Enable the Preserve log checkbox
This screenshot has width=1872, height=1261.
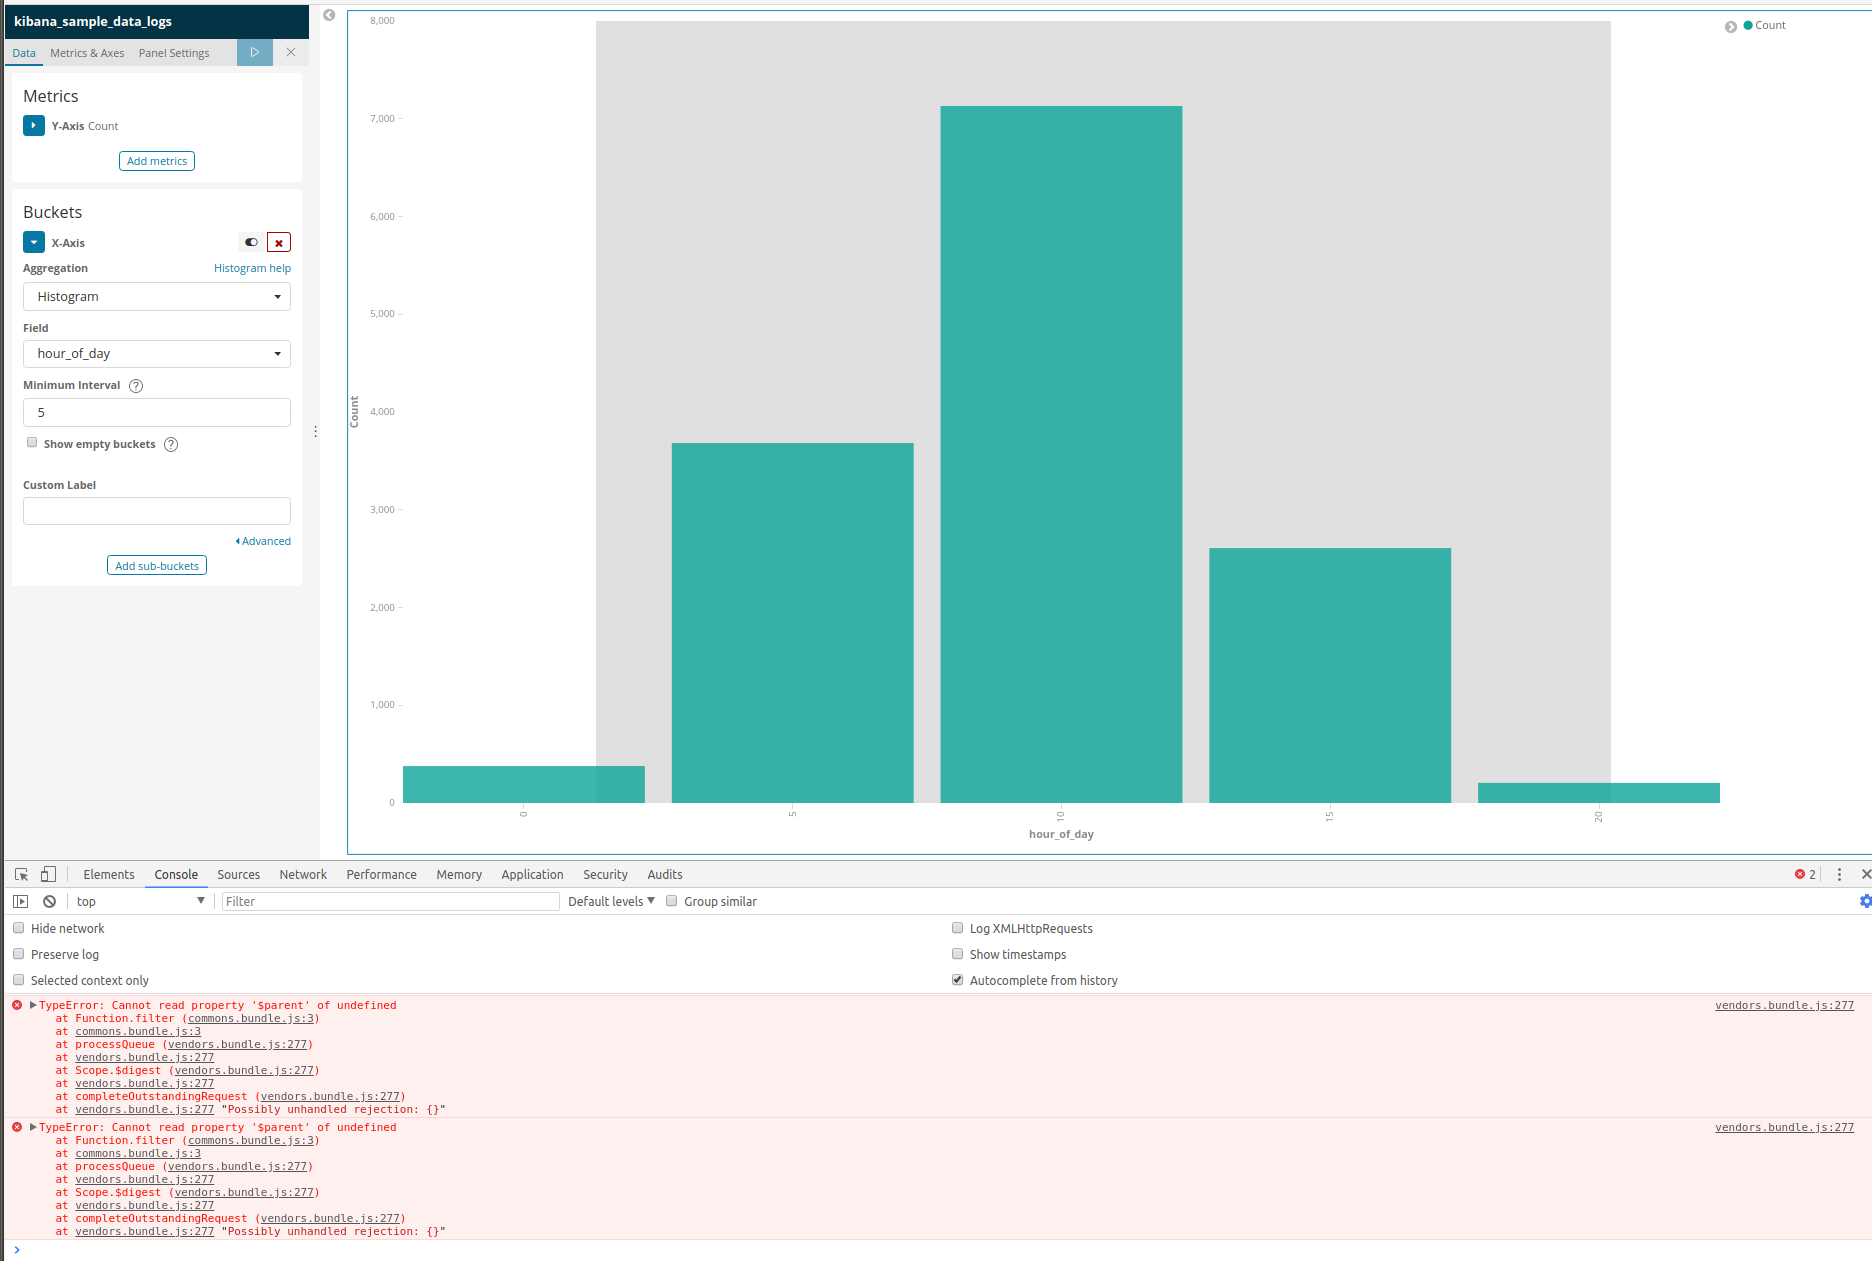18,953
